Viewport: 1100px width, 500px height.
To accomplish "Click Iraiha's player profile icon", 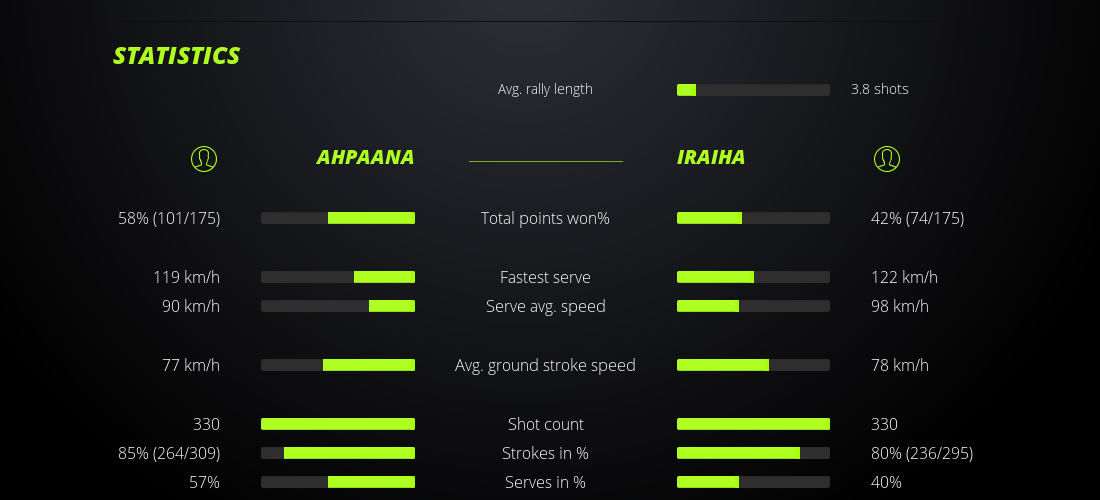I will tap(887, 158).
